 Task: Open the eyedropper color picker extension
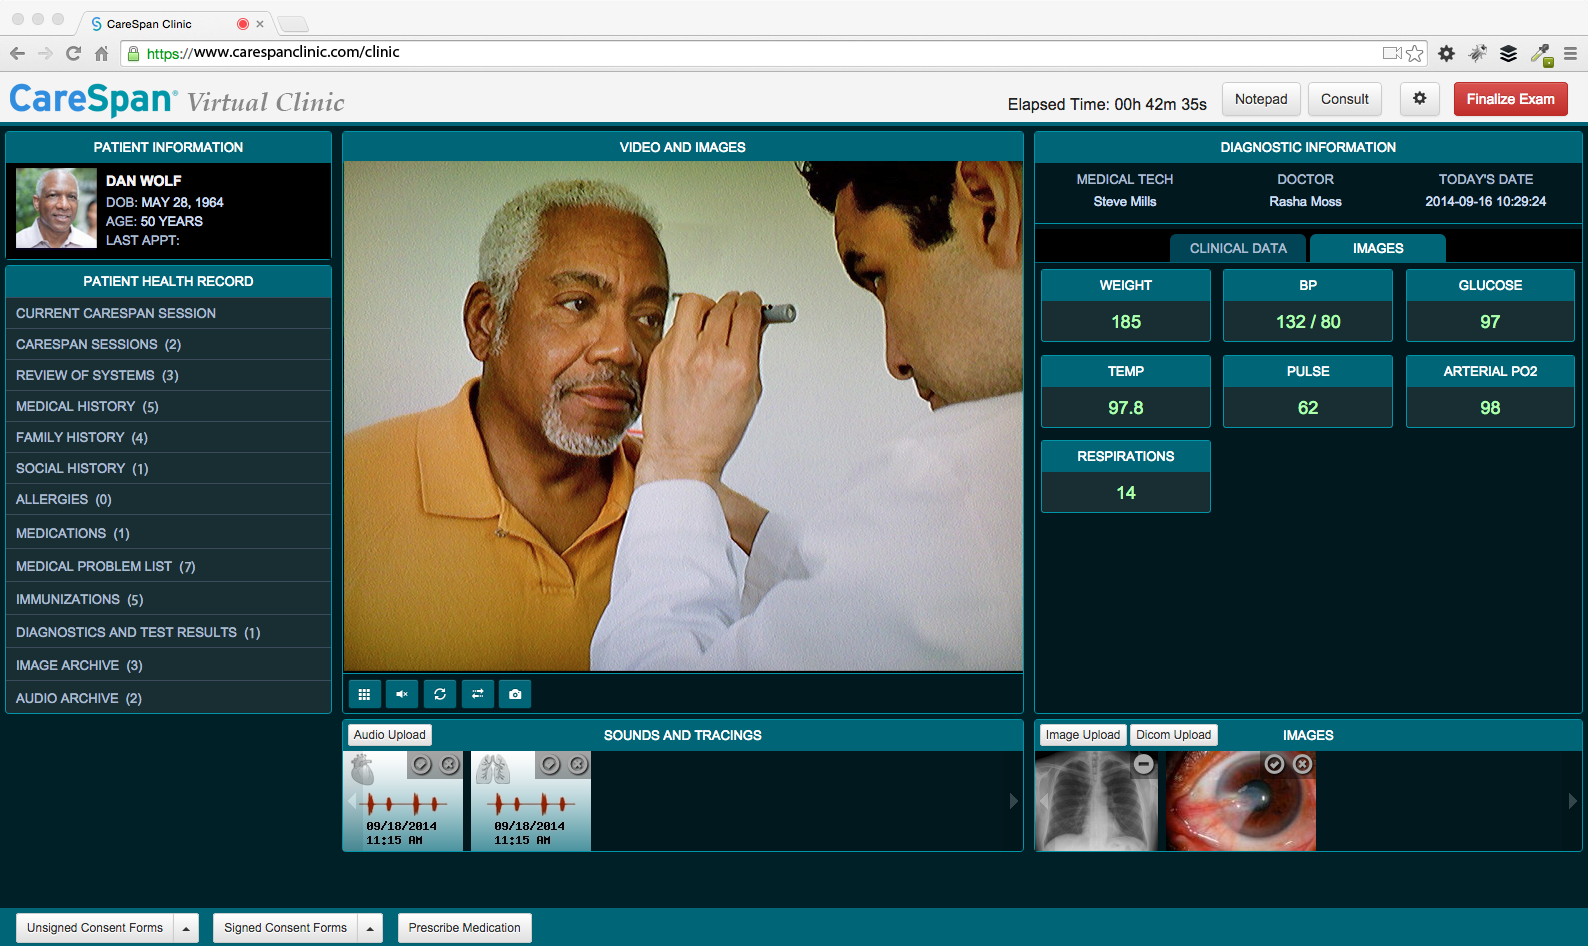coord(1541,54)
